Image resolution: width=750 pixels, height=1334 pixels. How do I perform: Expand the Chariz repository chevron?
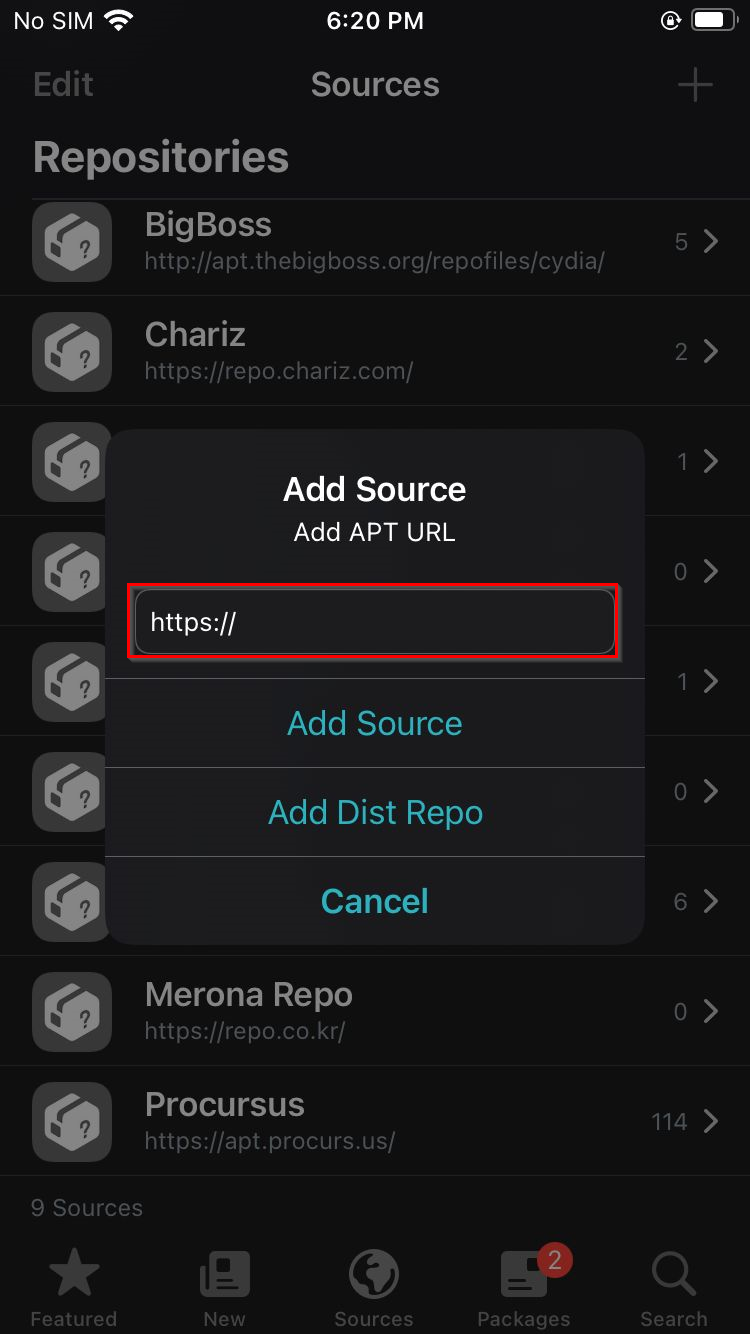(x=711, y=352)
